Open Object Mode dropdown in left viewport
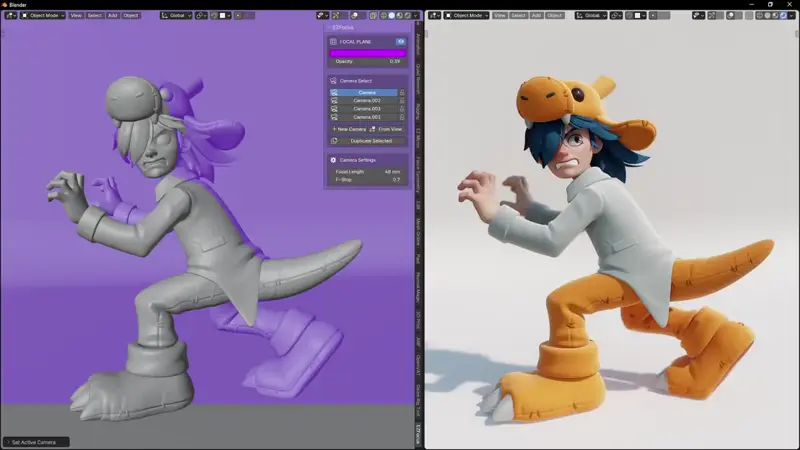The image size is (800, 450). 43,15
